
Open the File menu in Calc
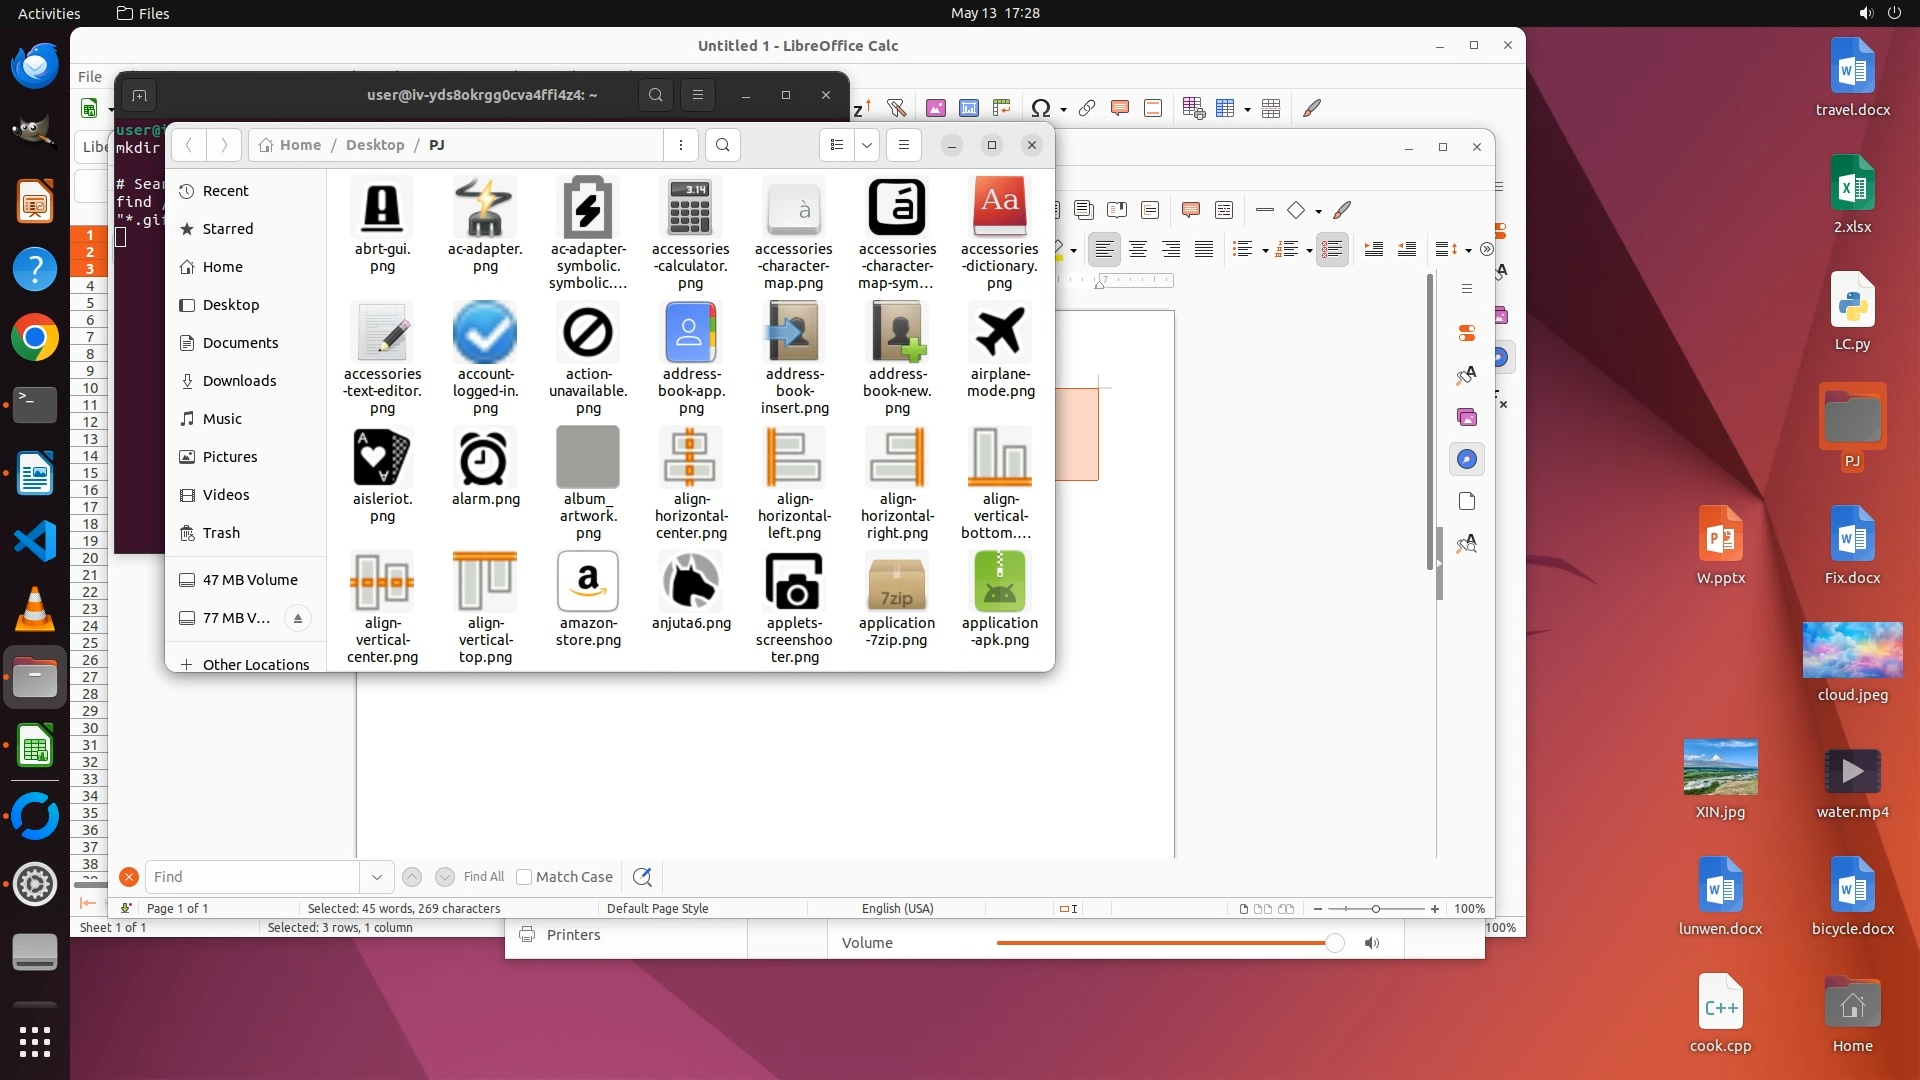pos(90,76)
